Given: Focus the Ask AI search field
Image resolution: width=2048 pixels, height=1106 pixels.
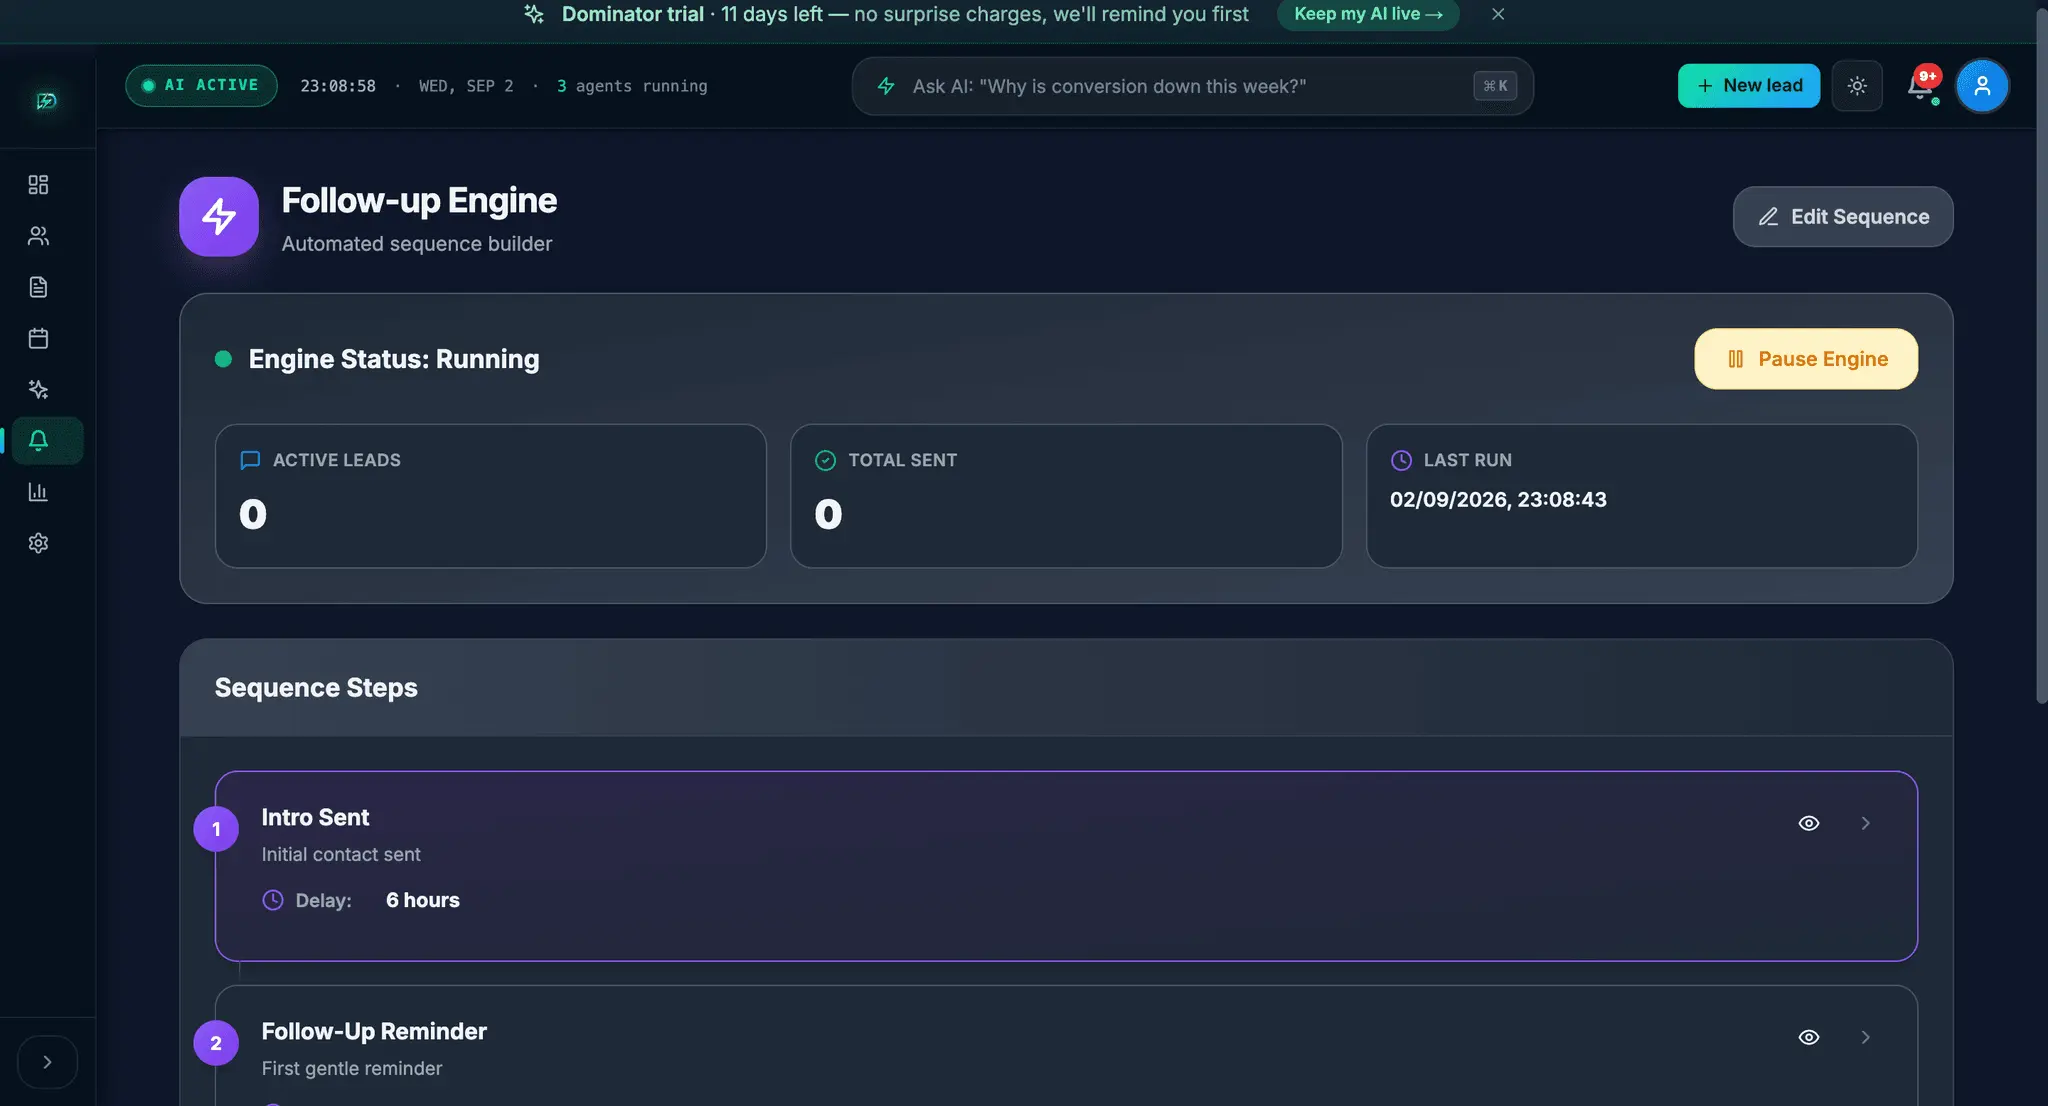Looking at the screenshot, I should click(x=1192, y=86).
